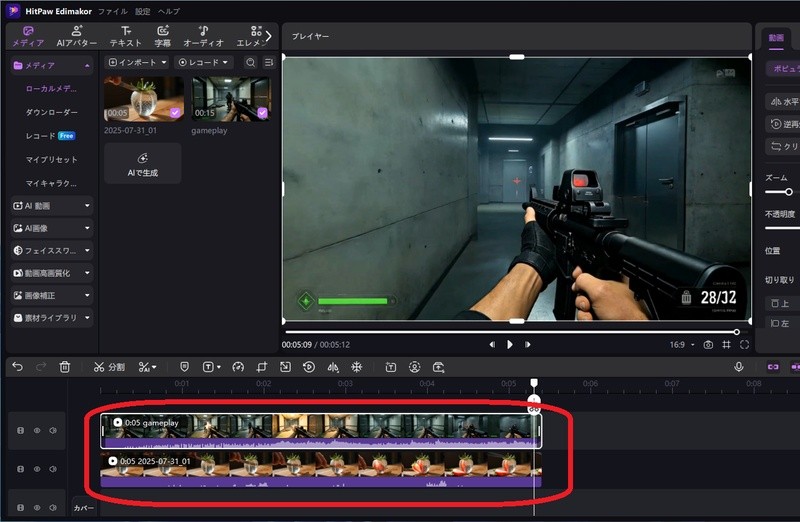Click the export-frame icon after the person icon
The image size is (800, 522).
(438, 367)
